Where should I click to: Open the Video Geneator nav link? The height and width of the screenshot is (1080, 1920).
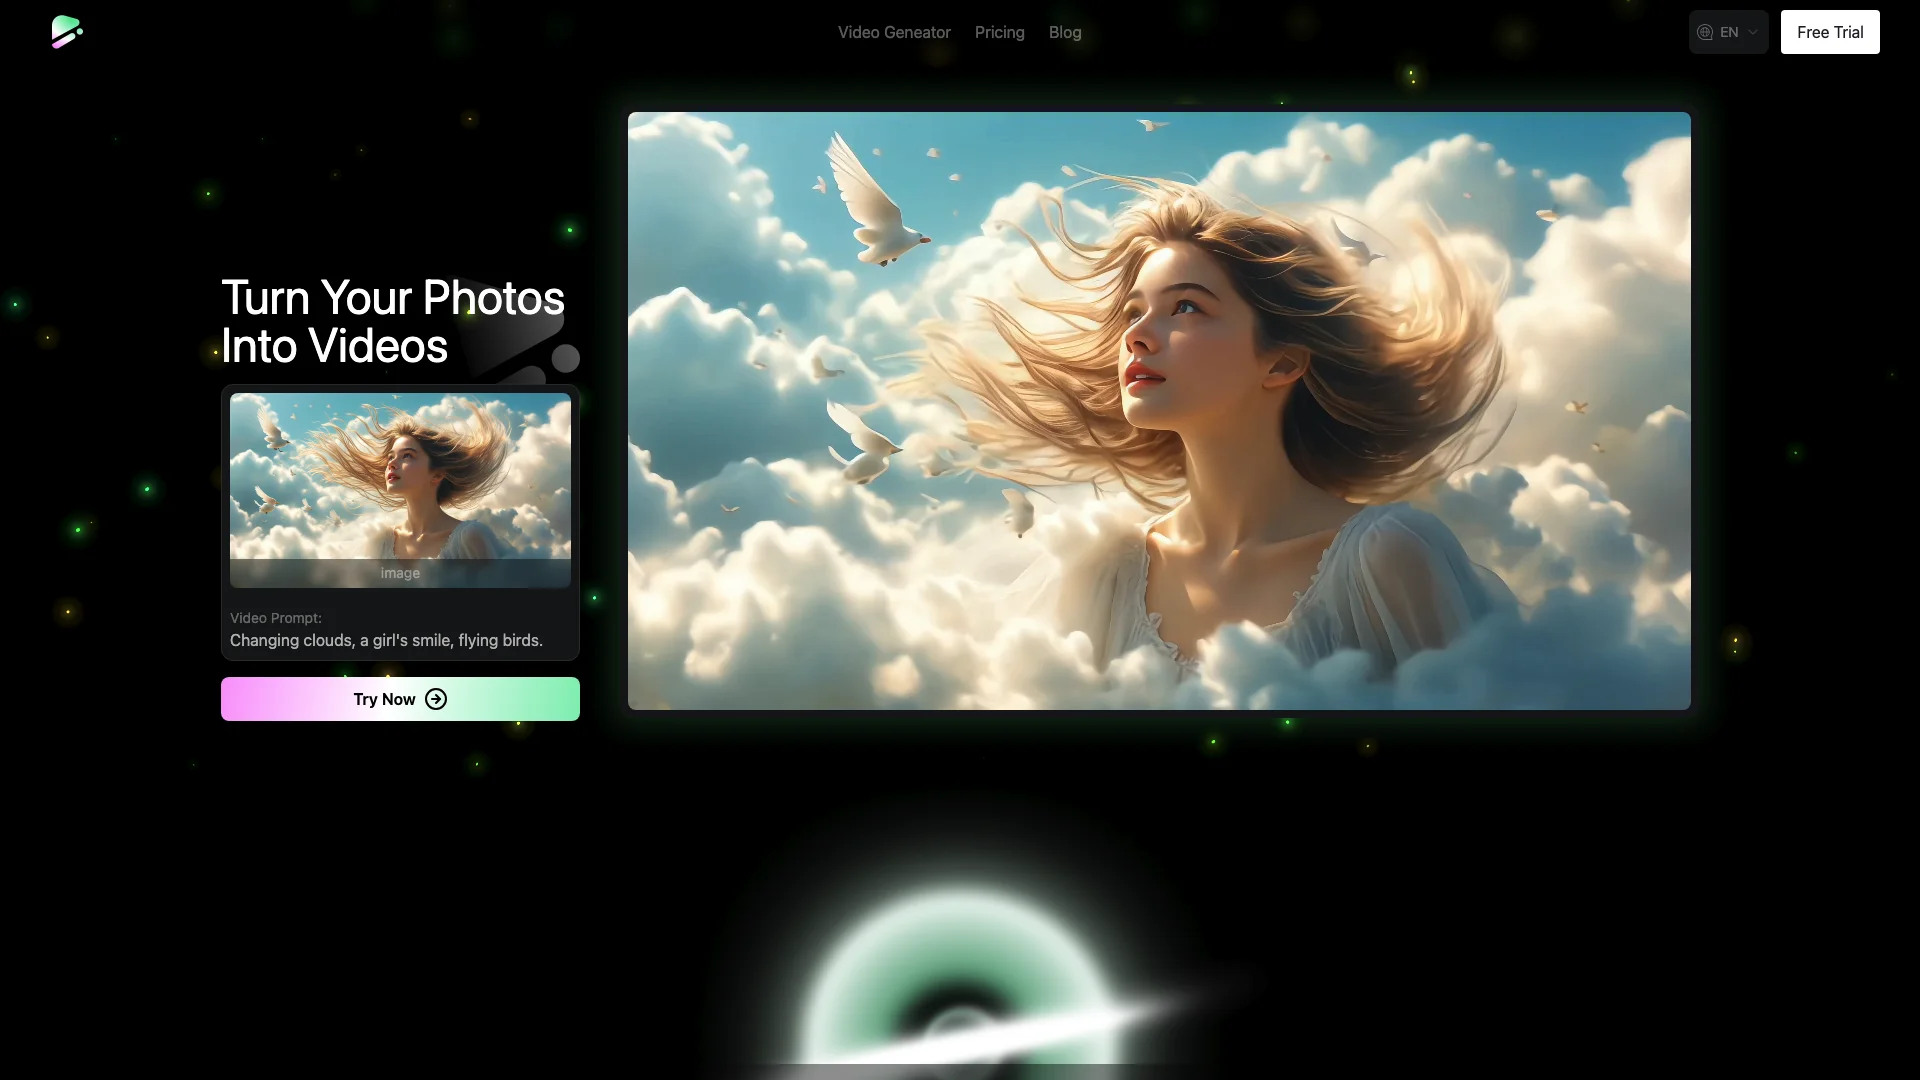click(894, 32)
